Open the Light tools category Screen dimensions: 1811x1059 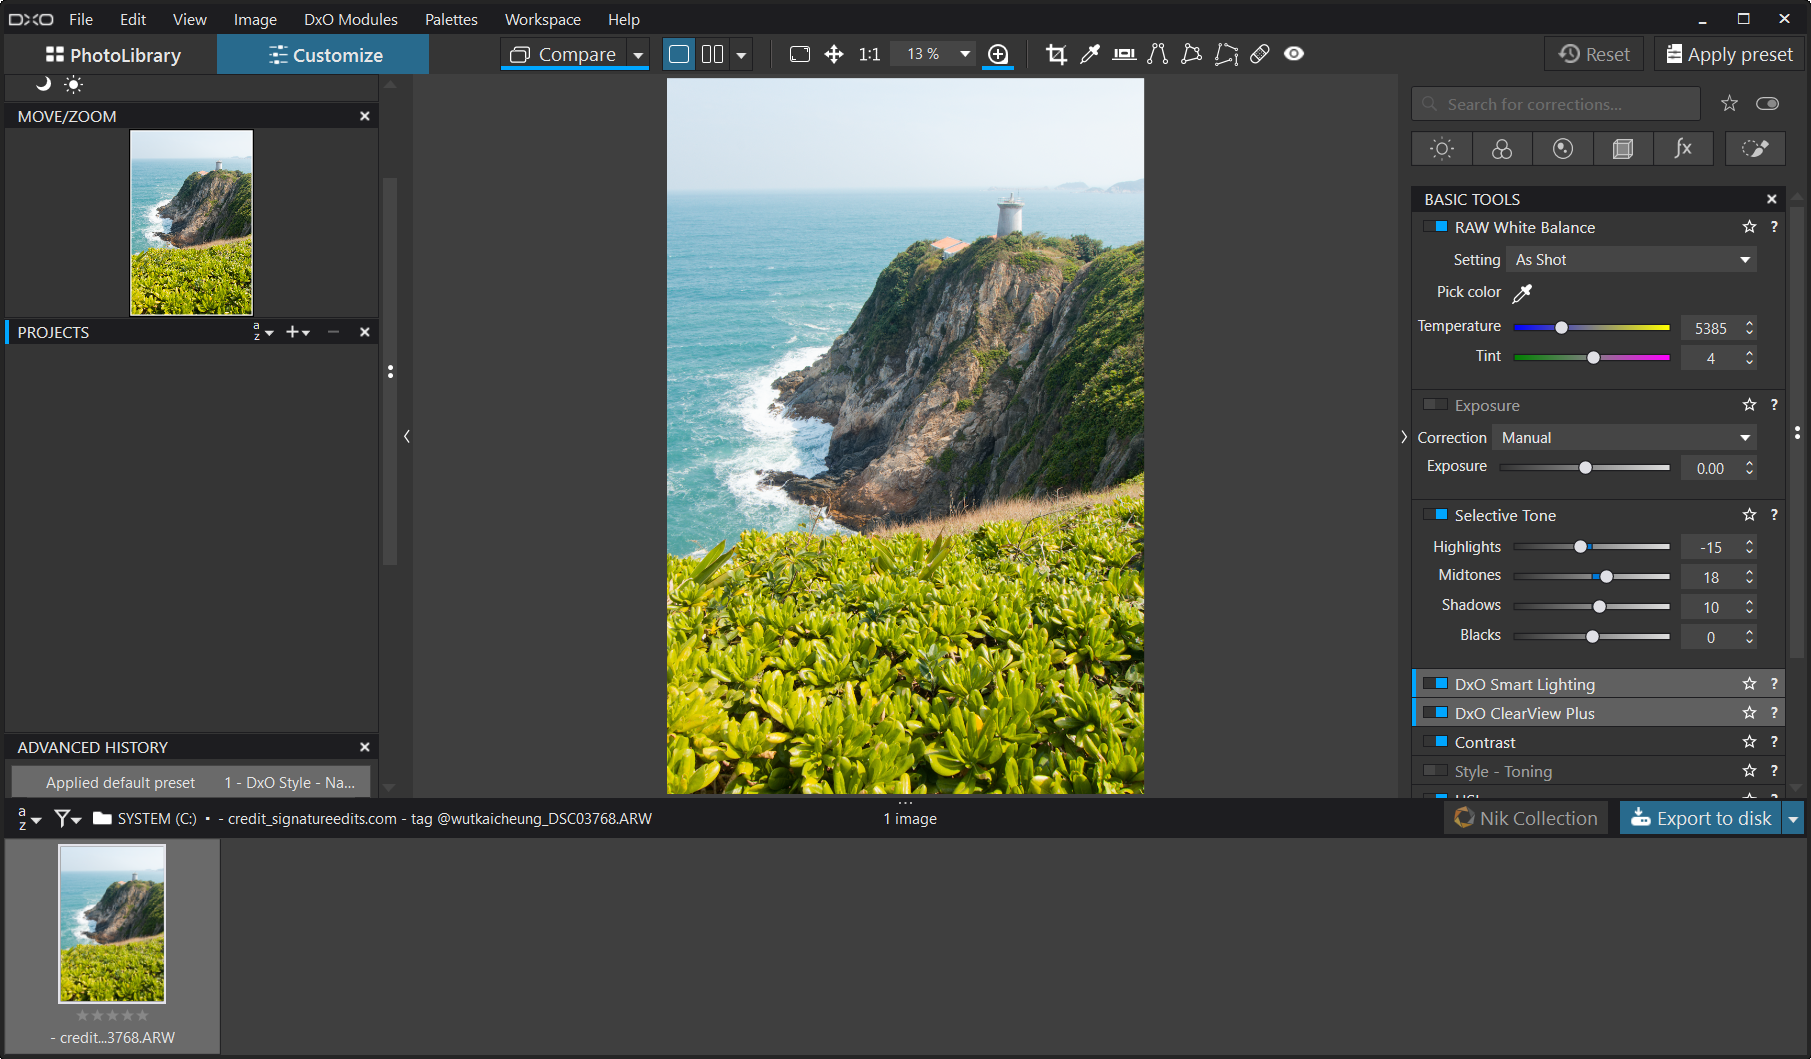click(x=1441, y=148)
